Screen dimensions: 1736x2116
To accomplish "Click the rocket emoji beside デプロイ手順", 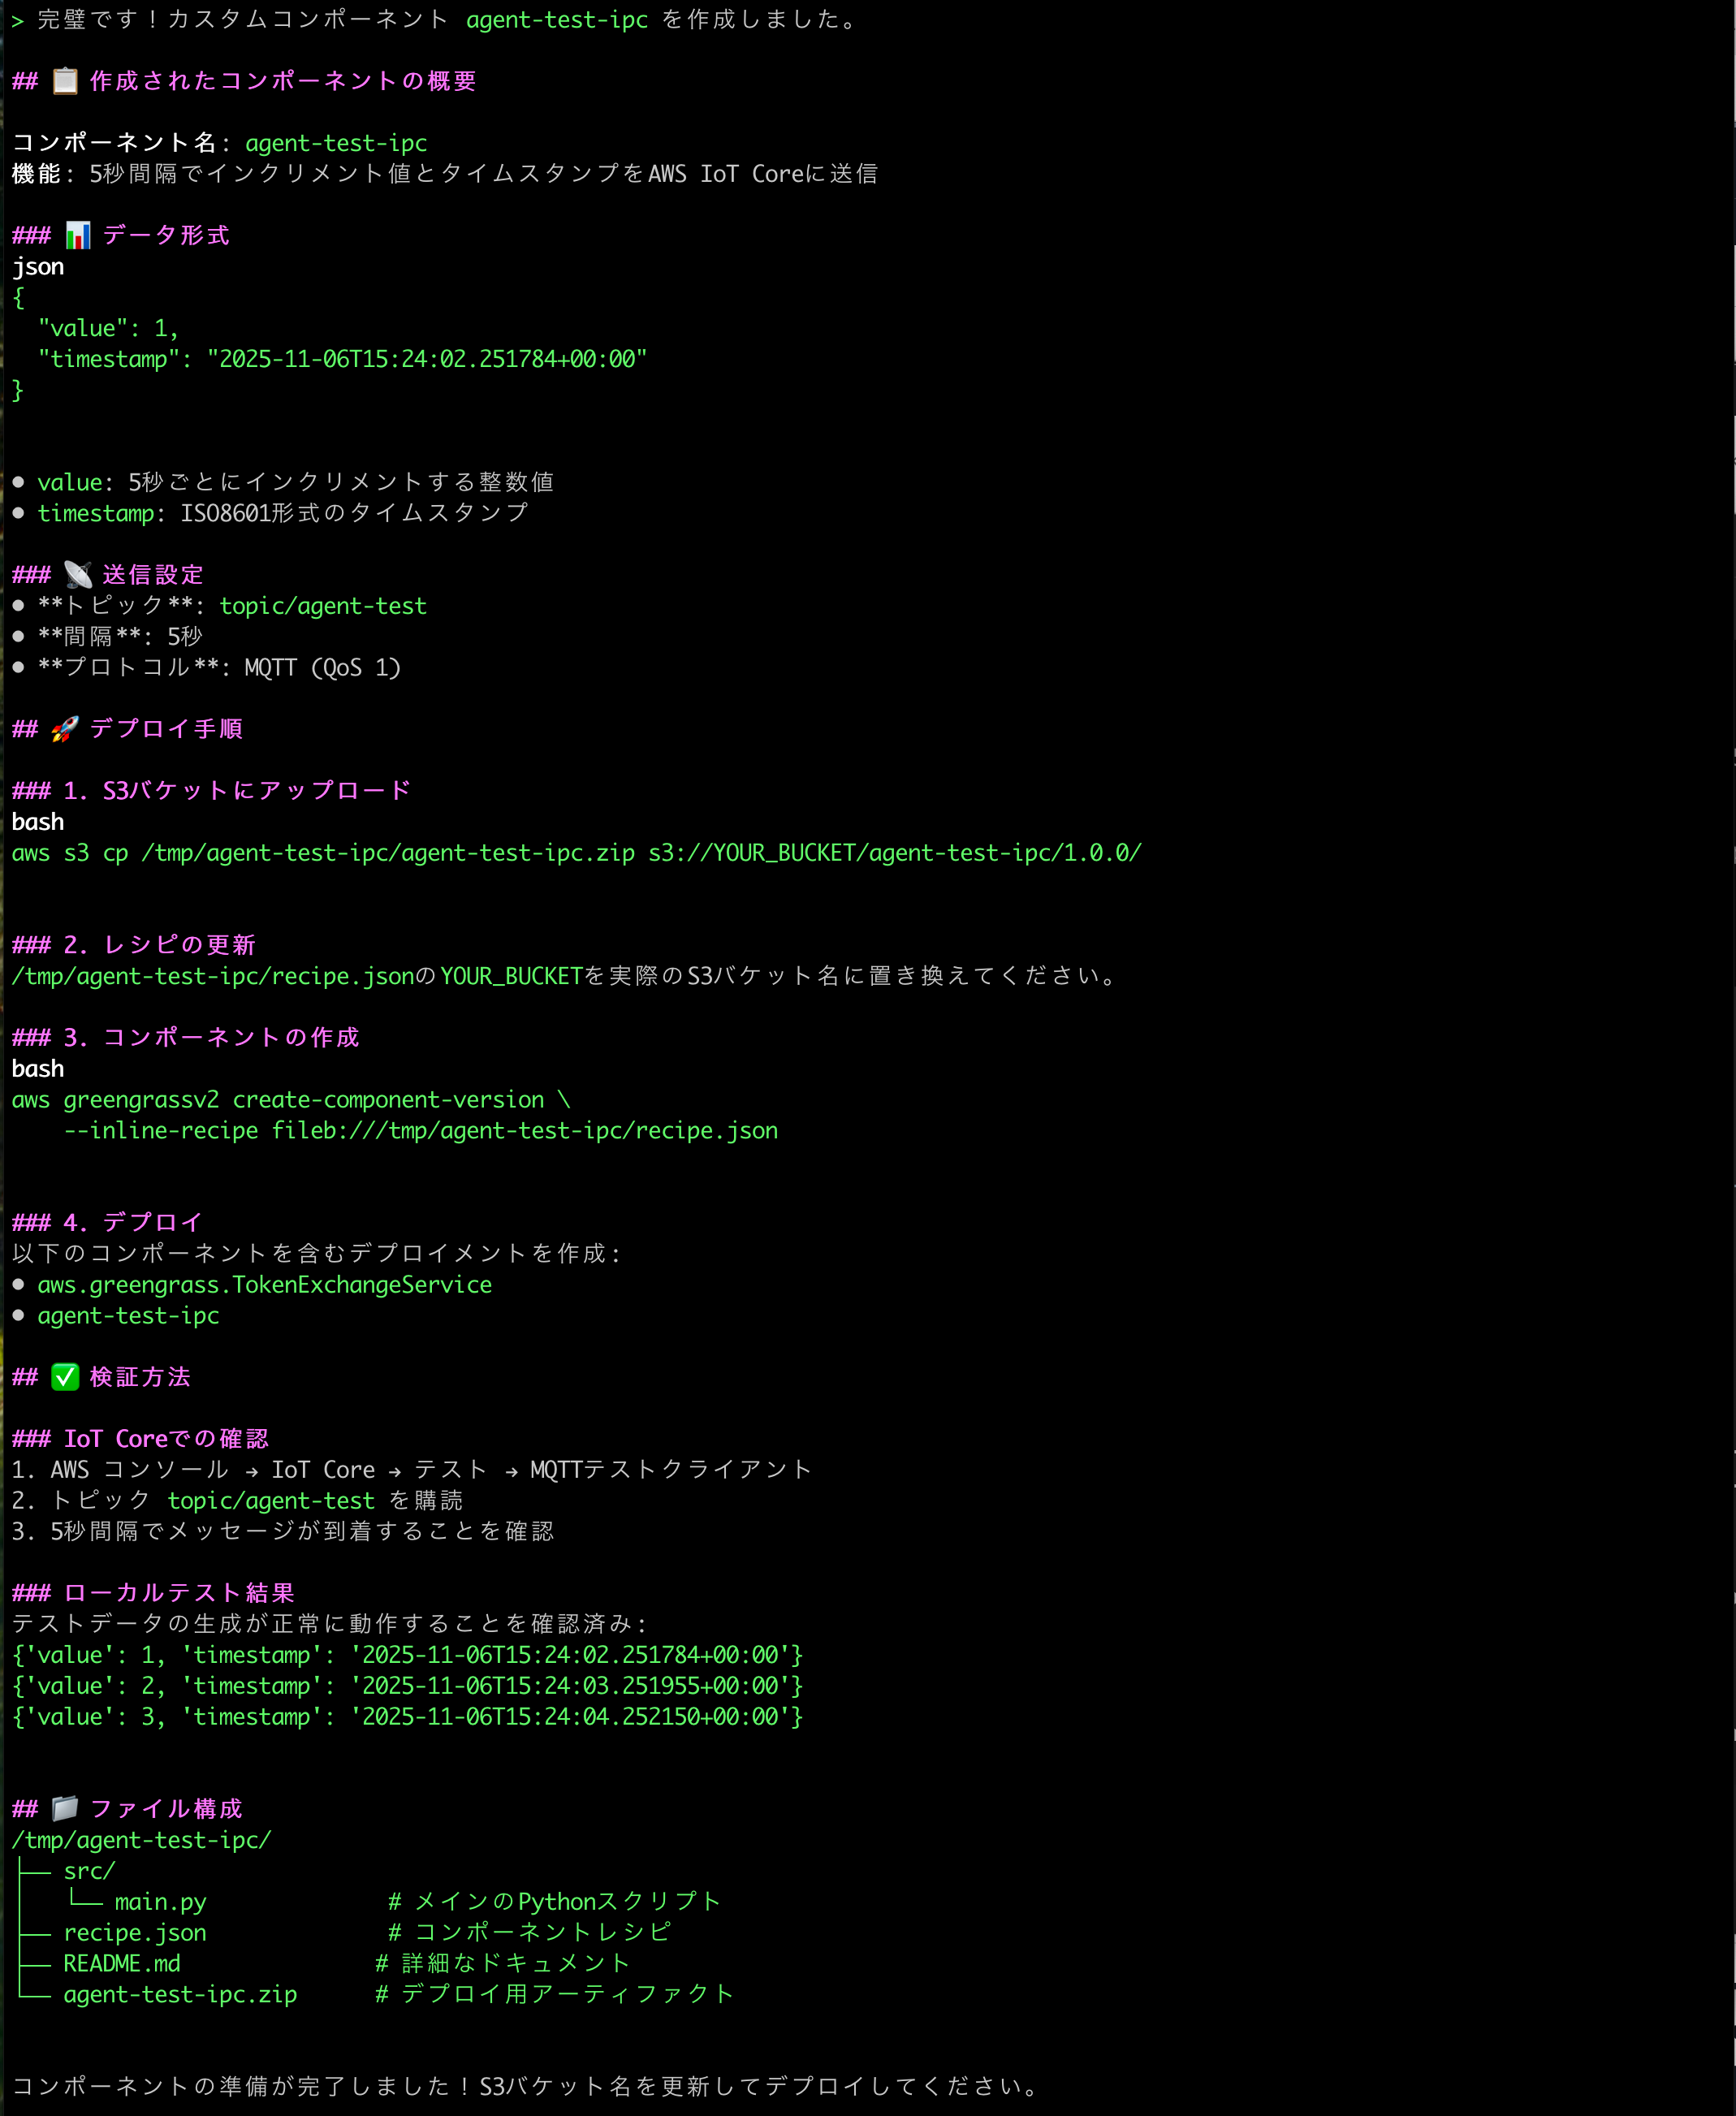I will pos(65,729).
